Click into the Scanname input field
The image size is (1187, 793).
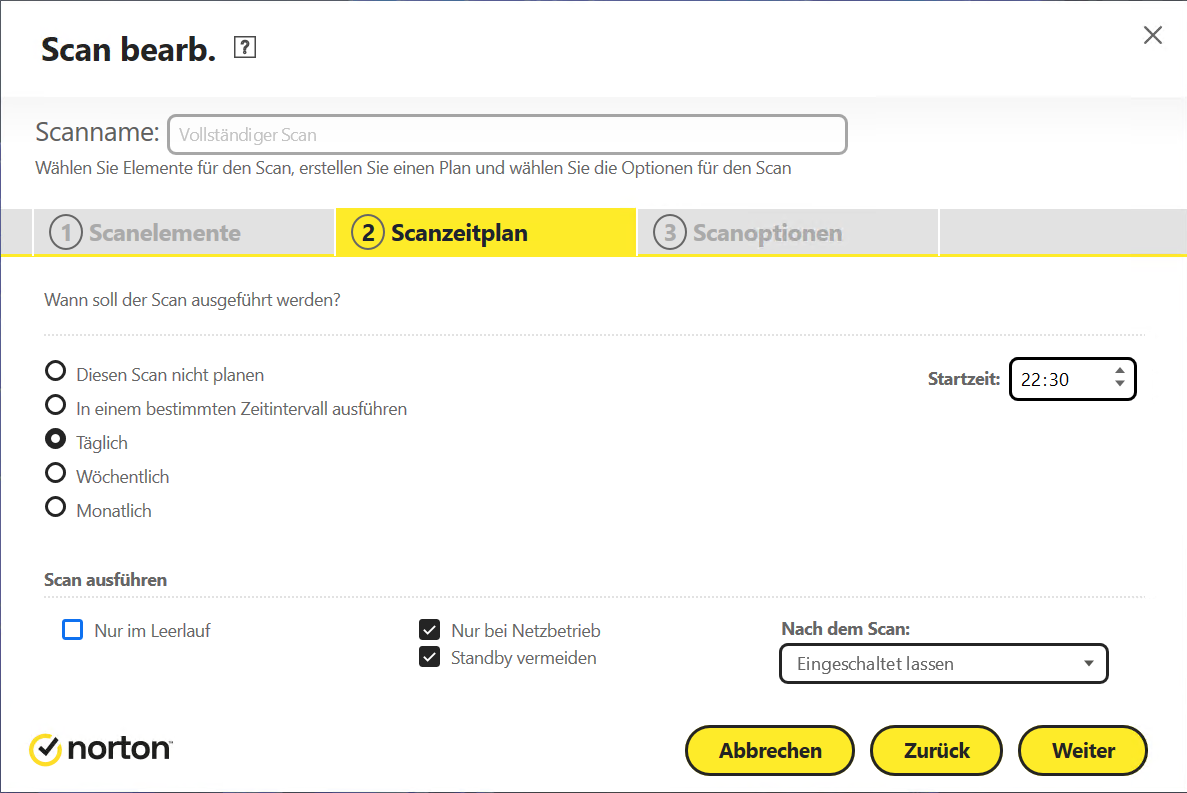(x=507, y=135)
